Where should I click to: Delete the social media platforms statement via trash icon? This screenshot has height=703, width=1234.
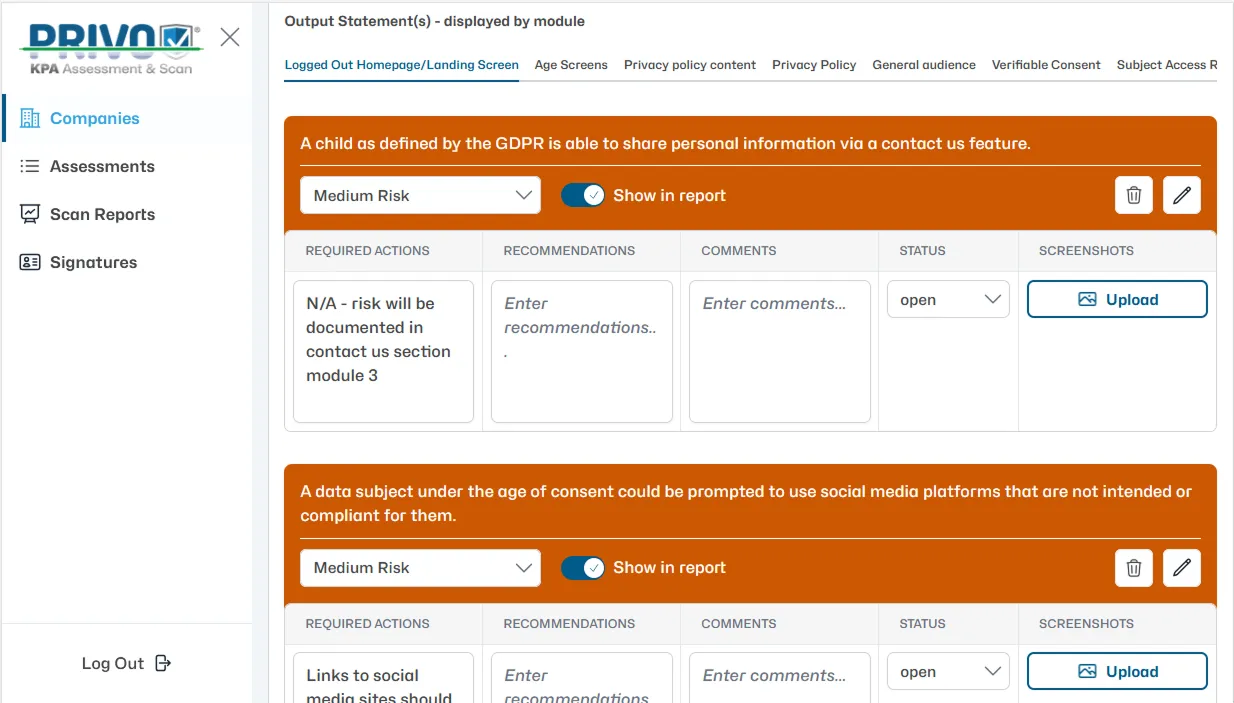pos(1133,567)
